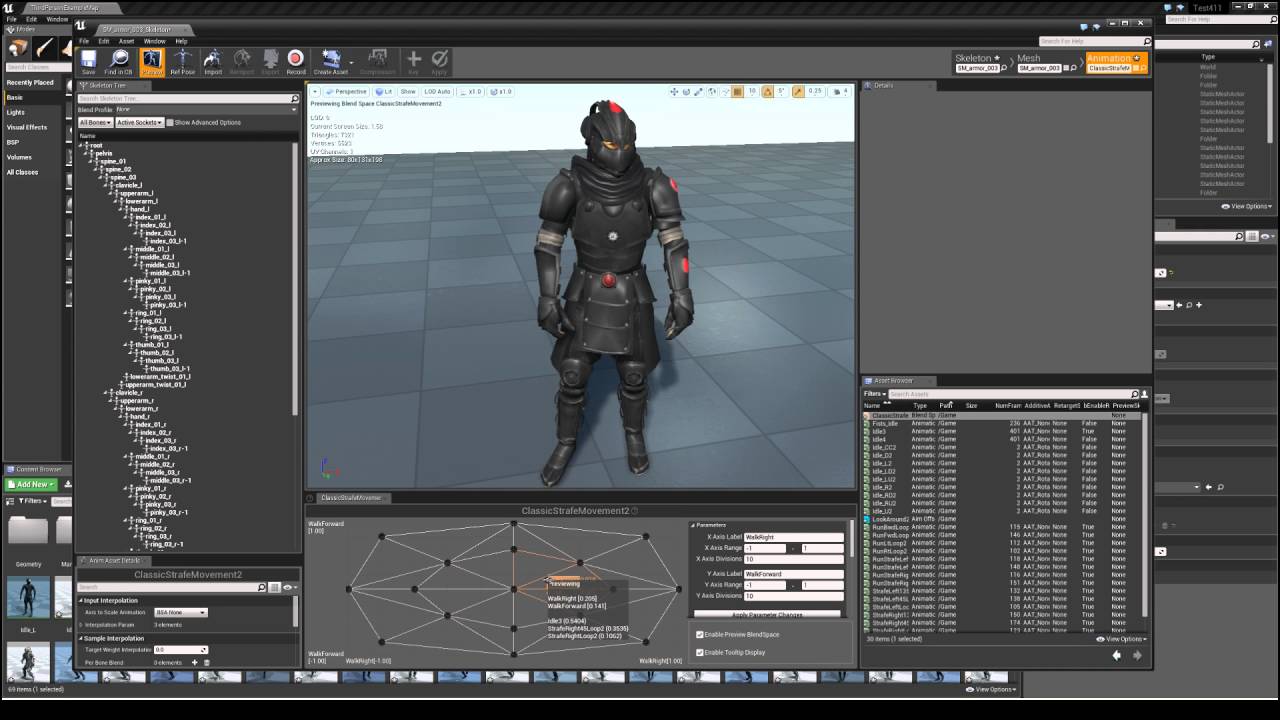The width and height of the screenshot is (1280, 720).
Task: Open Help menu in skeleton editor
Action: (181, 41)
